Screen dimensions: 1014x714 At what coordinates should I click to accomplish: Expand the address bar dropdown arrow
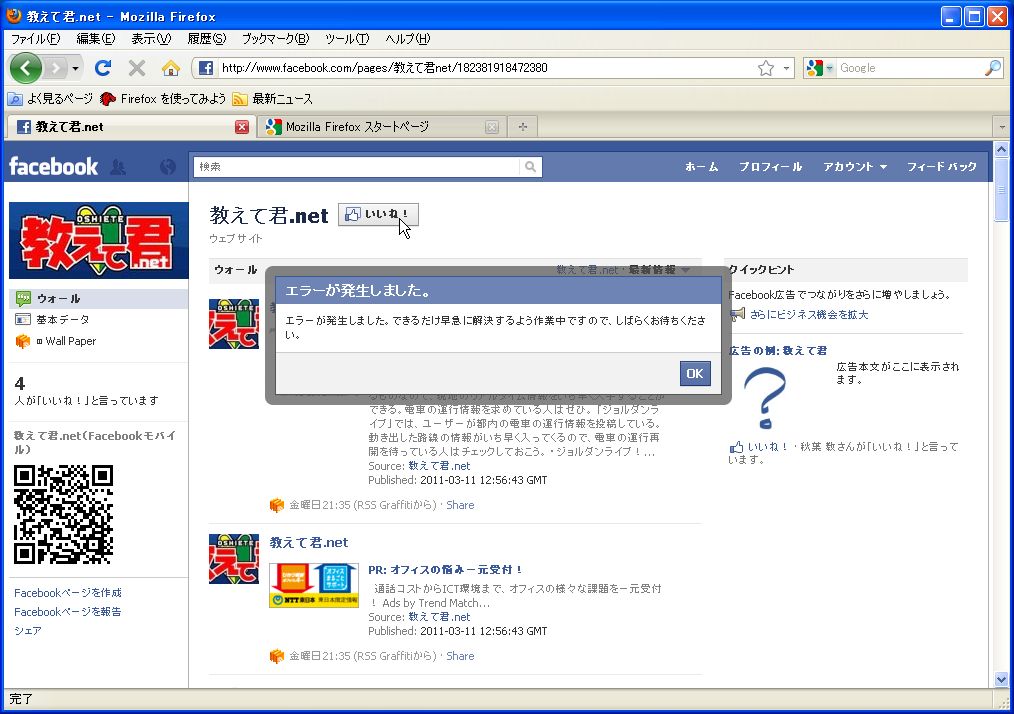coord(786,68)
